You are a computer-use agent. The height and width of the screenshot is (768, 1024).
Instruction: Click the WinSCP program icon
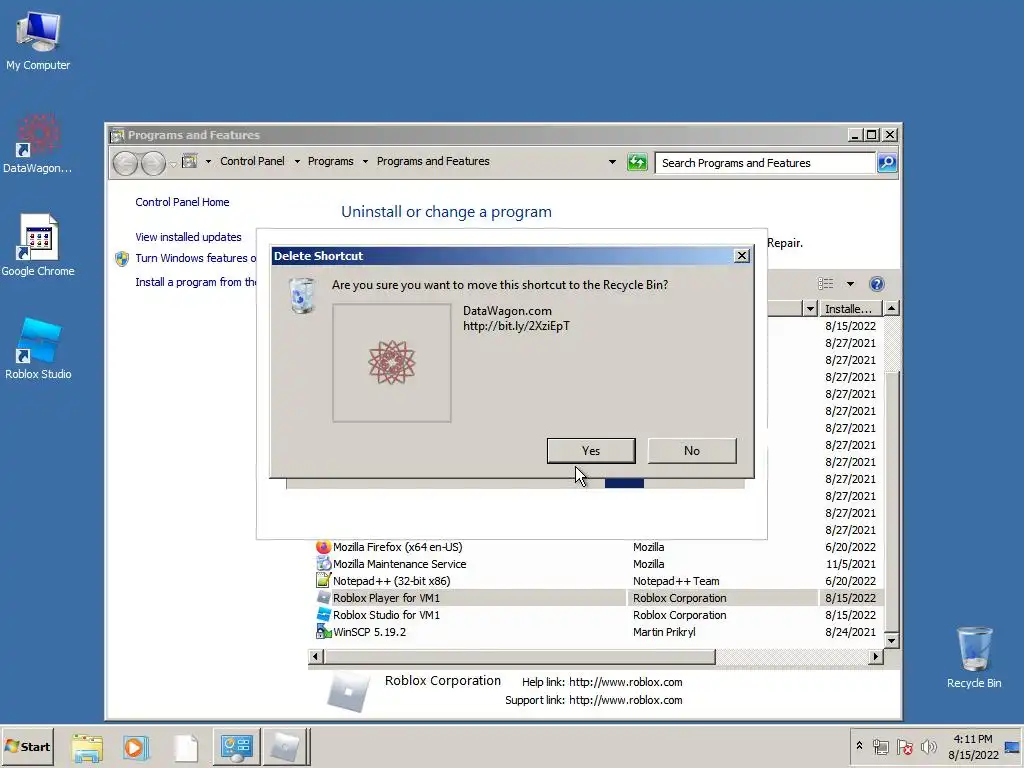click(323, 632)
